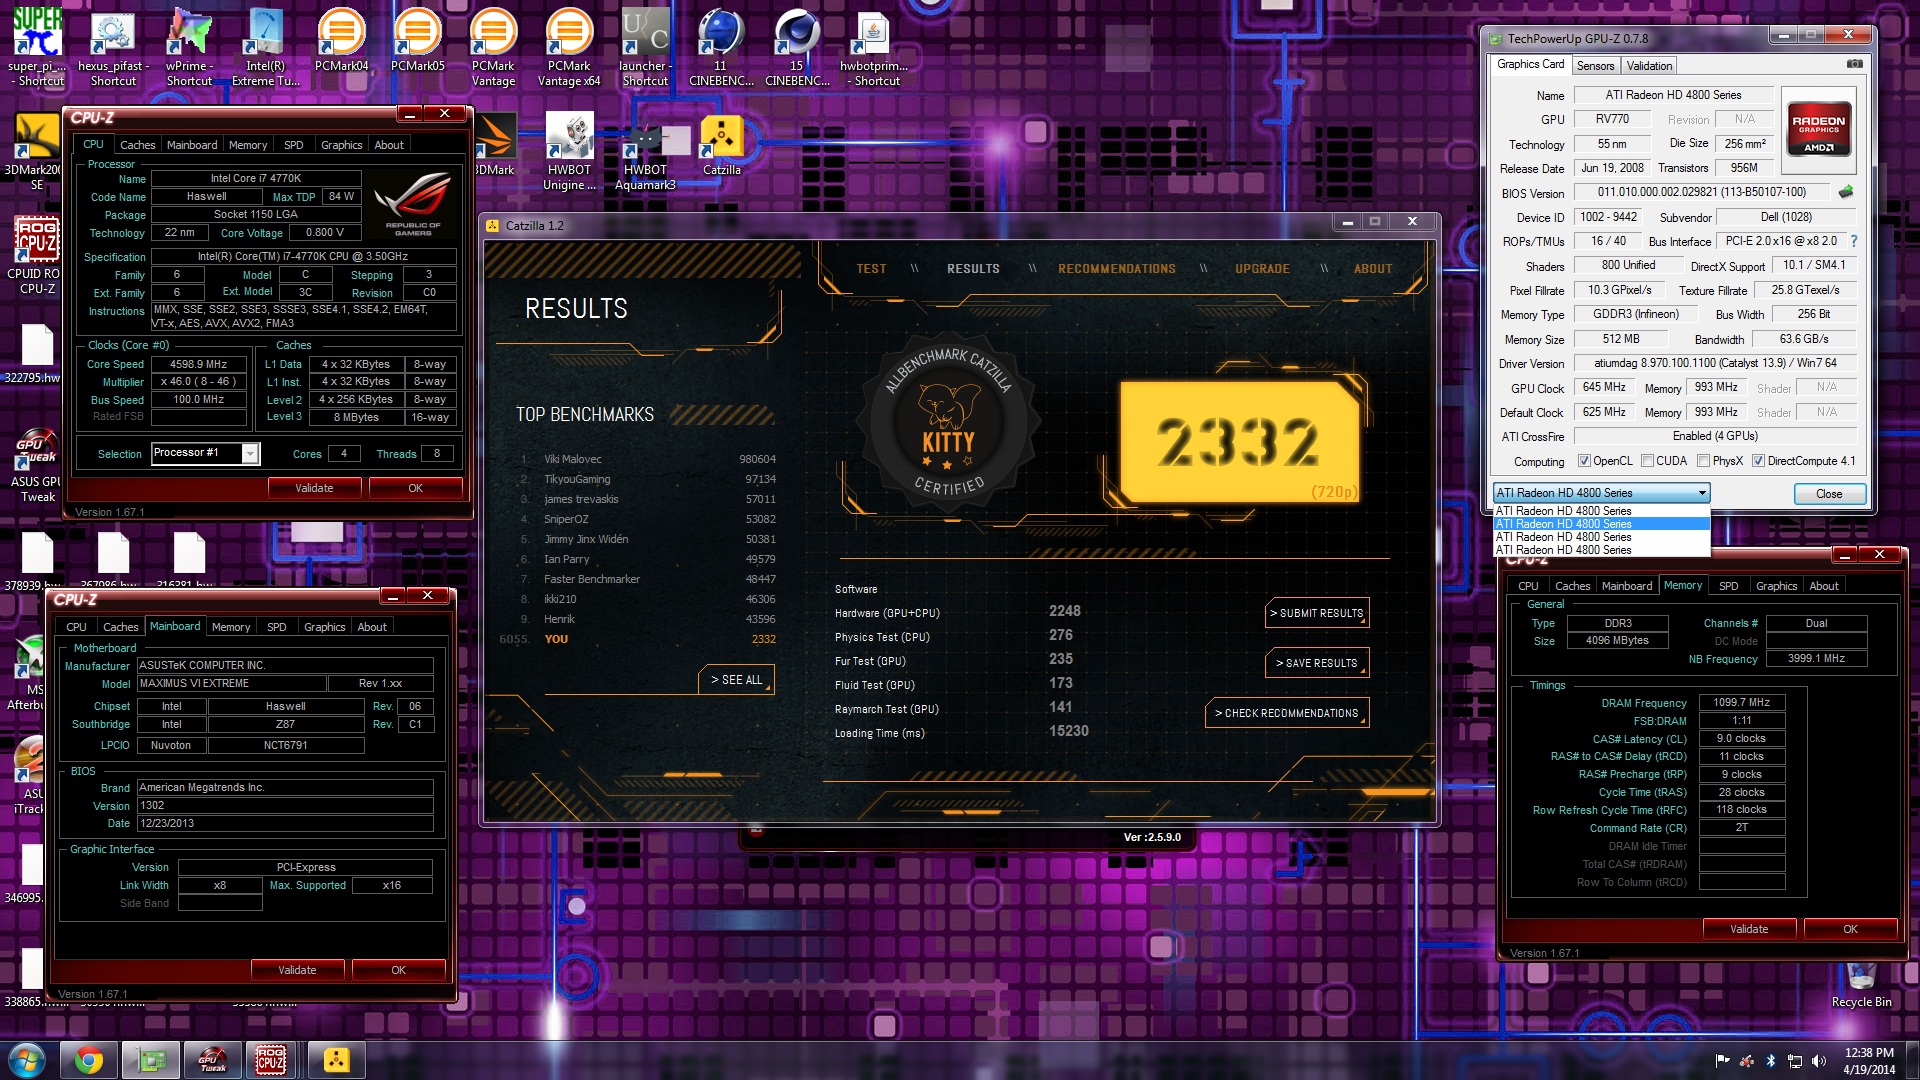Viewport: 1920px width, 1080px height.
Task: Launch the PCMark04 desktop icon
Action: coord(341,40)
